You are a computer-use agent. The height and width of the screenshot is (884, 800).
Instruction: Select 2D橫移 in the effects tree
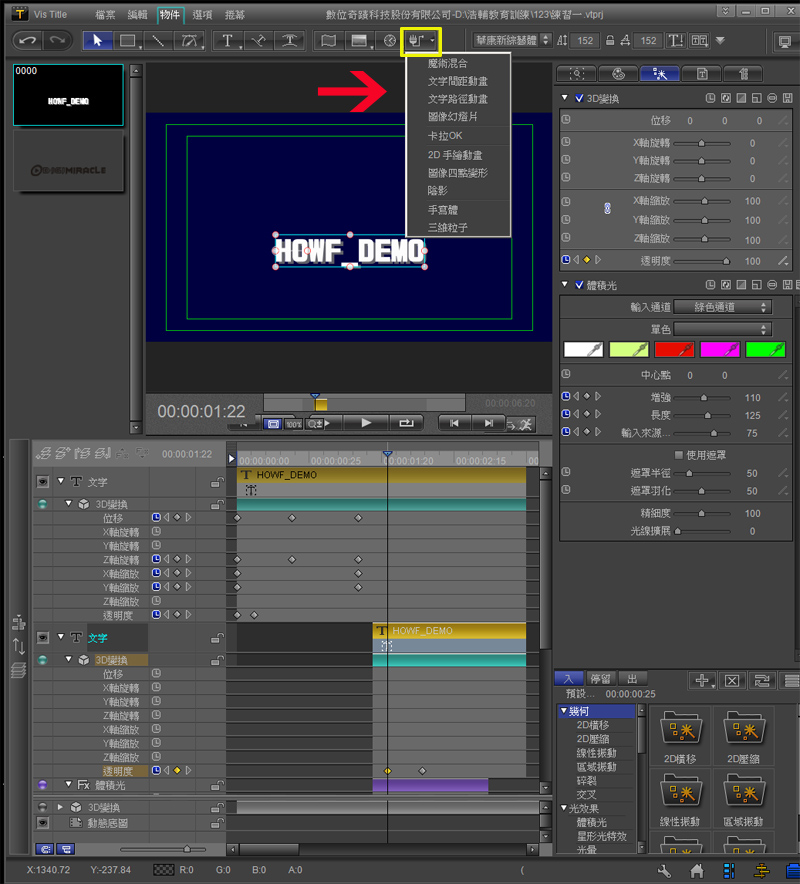pyautogui.click(x=593, y=725)
